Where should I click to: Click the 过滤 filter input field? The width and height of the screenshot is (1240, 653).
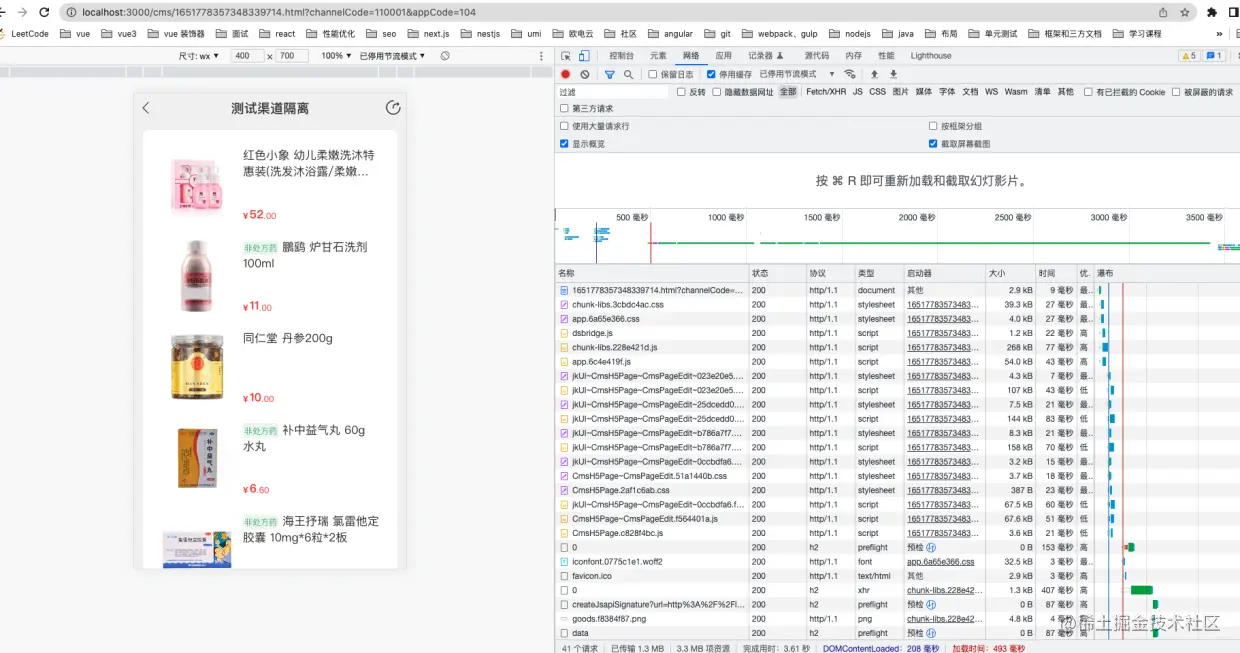612,92
